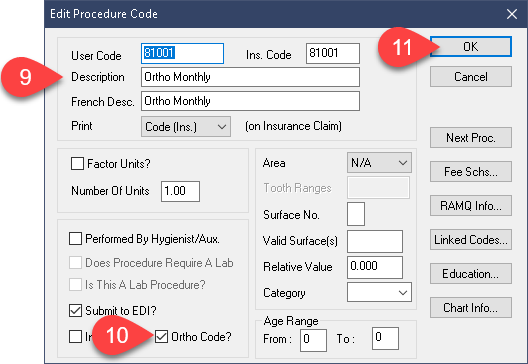Open Linked Codes... dialog
Viewport: 528px width, 364px height.
click(470, 239)
